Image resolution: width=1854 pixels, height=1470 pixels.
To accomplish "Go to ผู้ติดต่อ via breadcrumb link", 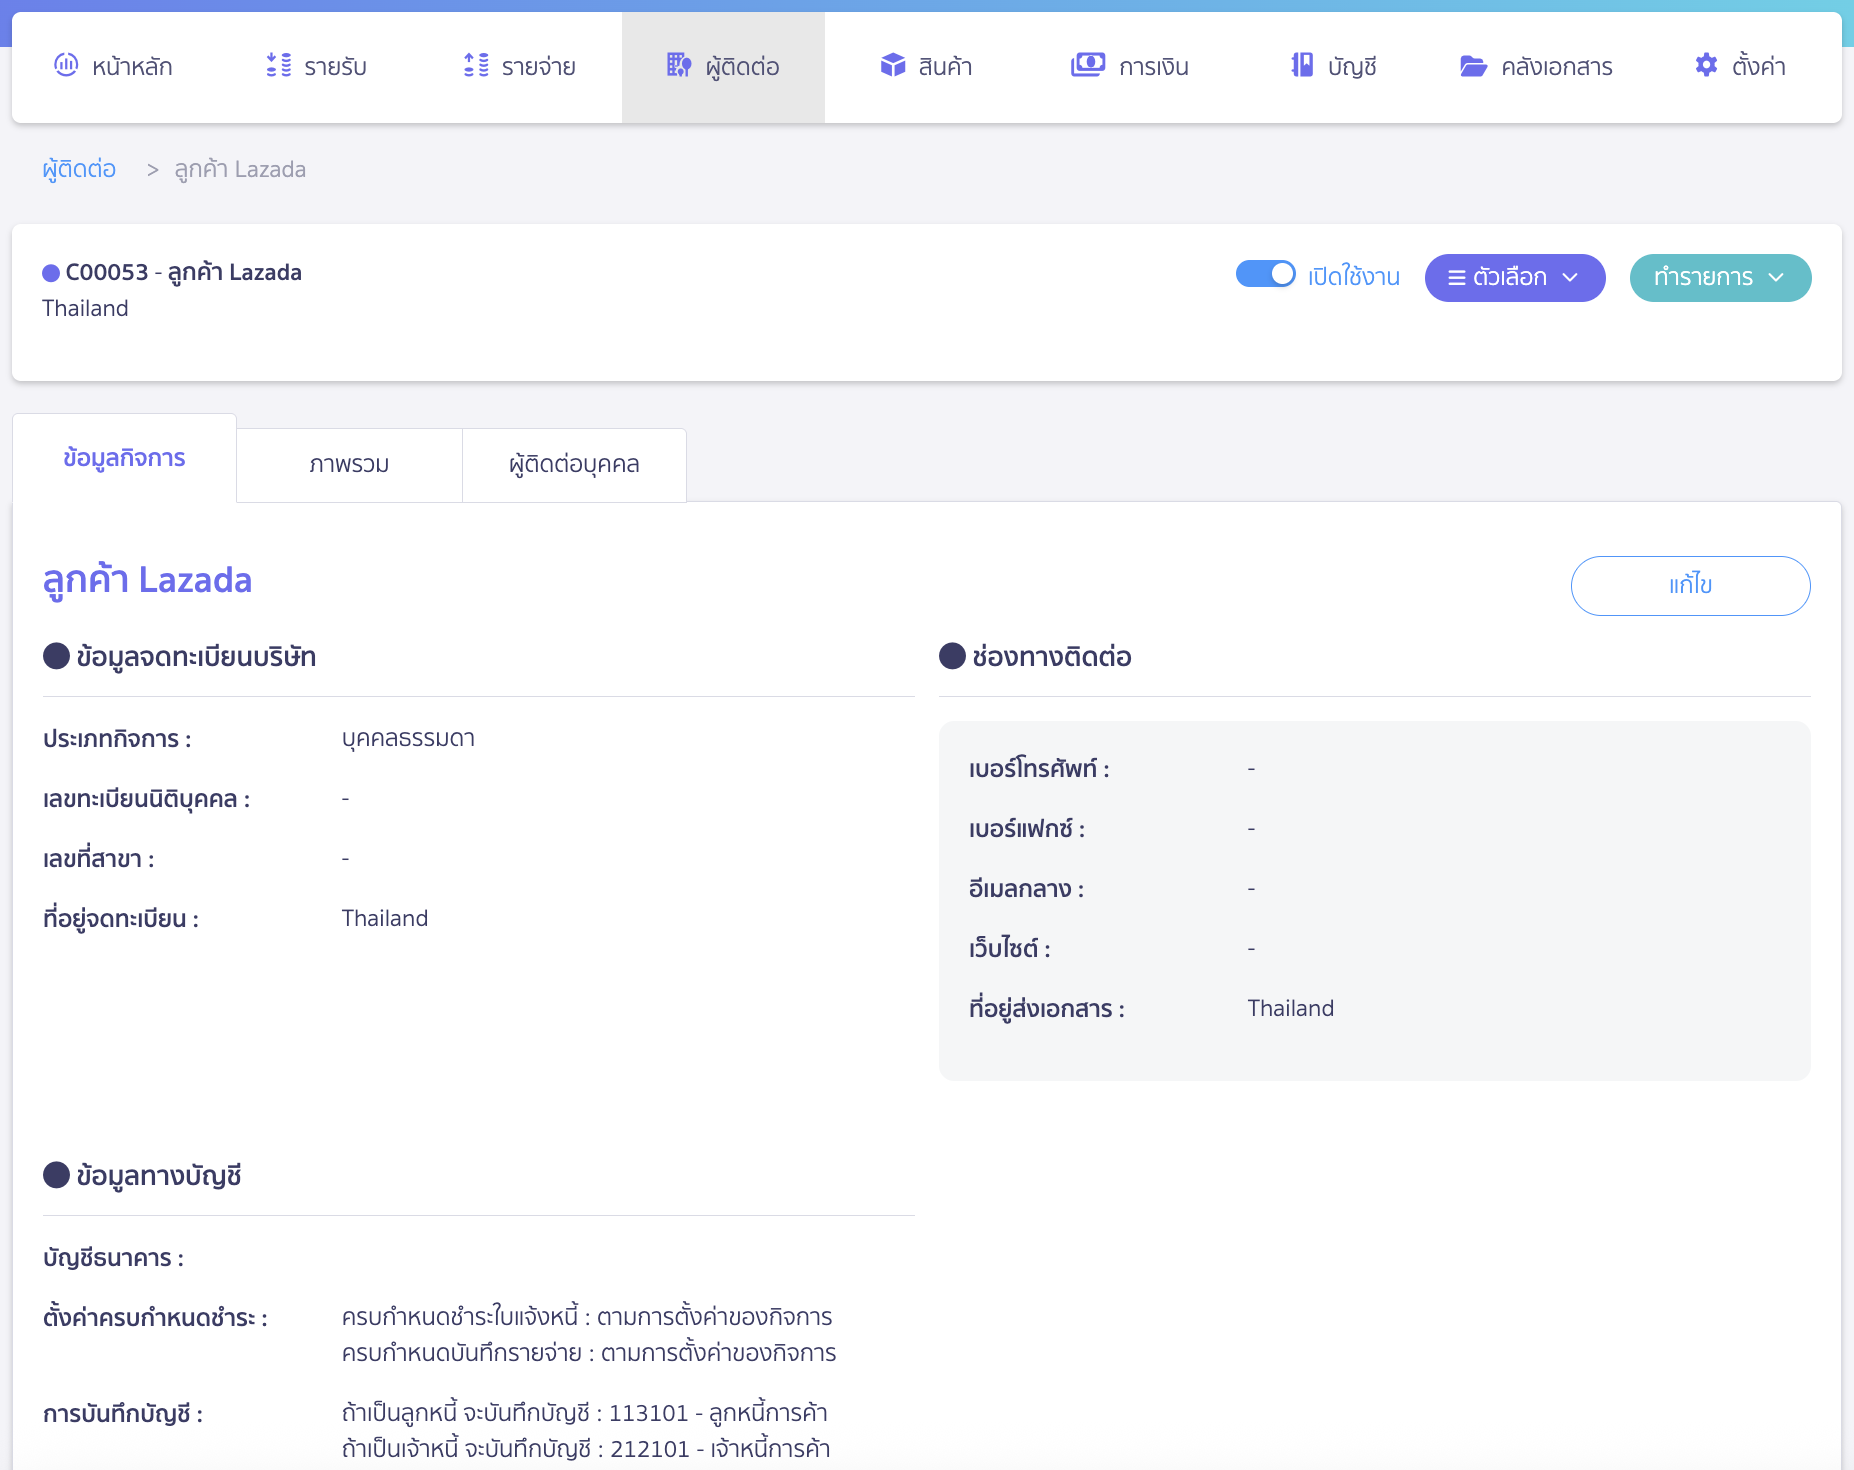I will [x=79, y=170].
